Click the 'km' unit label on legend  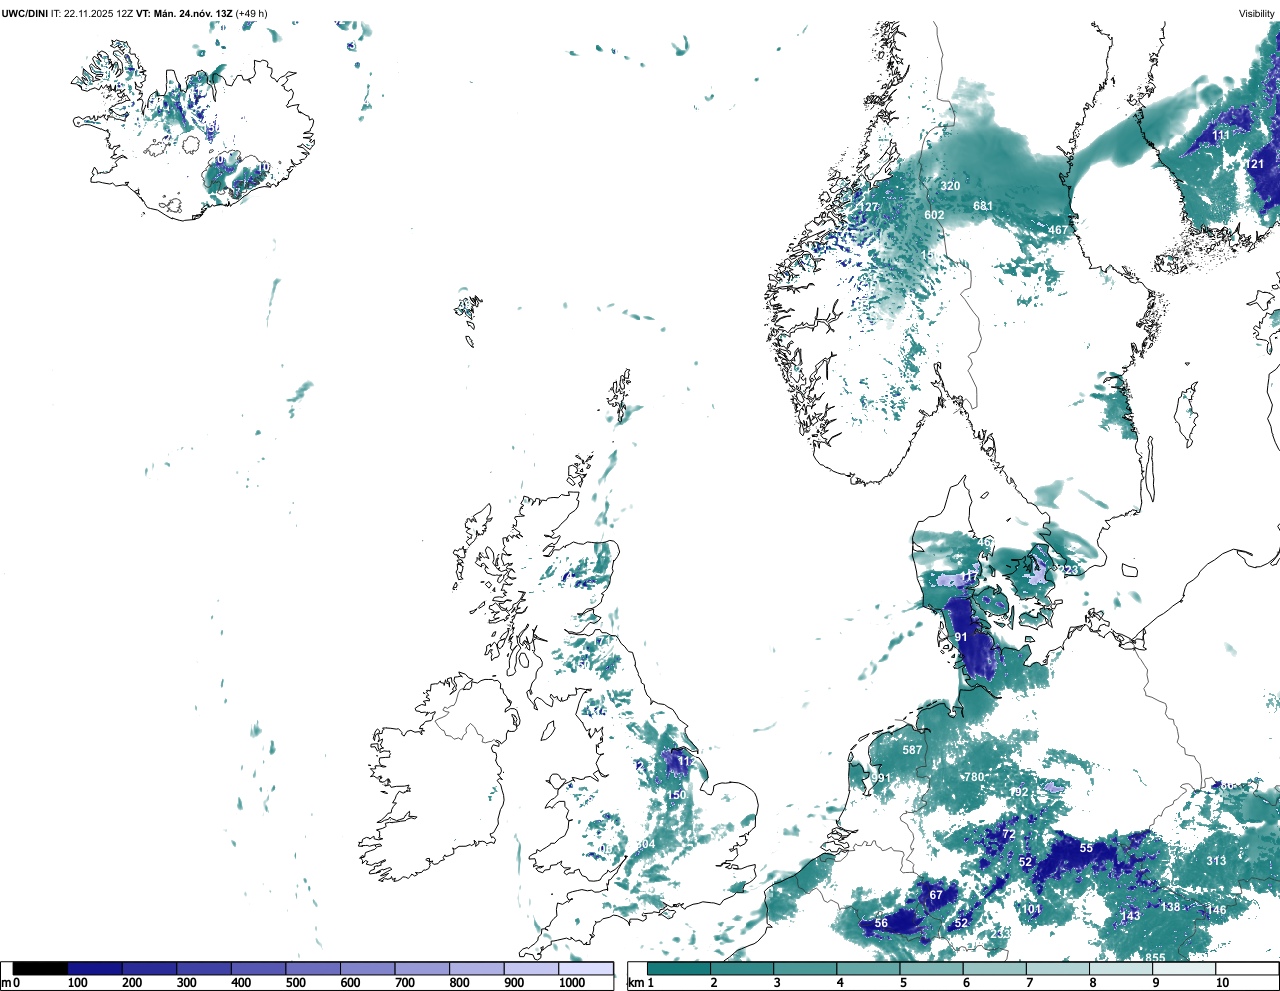click(635, 983)
